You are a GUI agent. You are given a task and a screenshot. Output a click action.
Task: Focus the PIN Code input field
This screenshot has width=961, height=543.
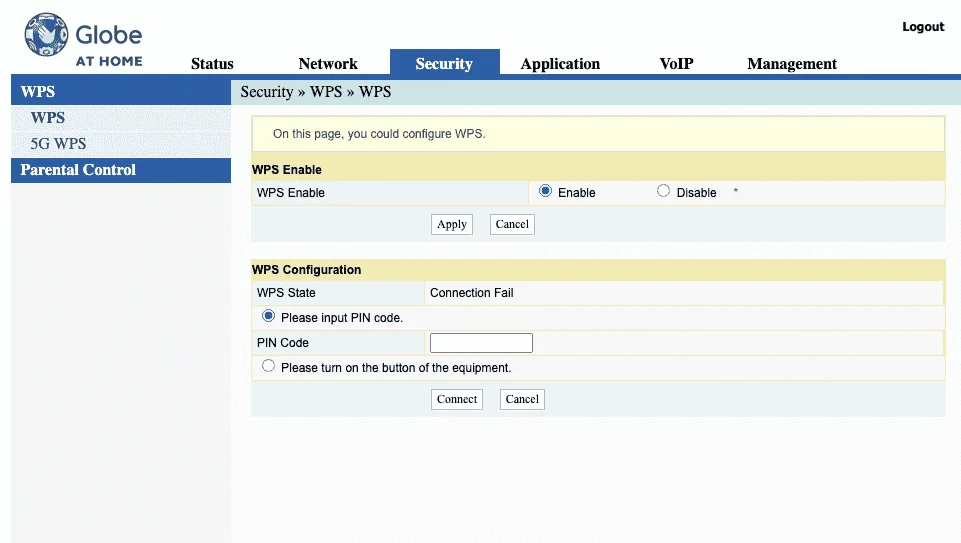click(x=481, y=343)
